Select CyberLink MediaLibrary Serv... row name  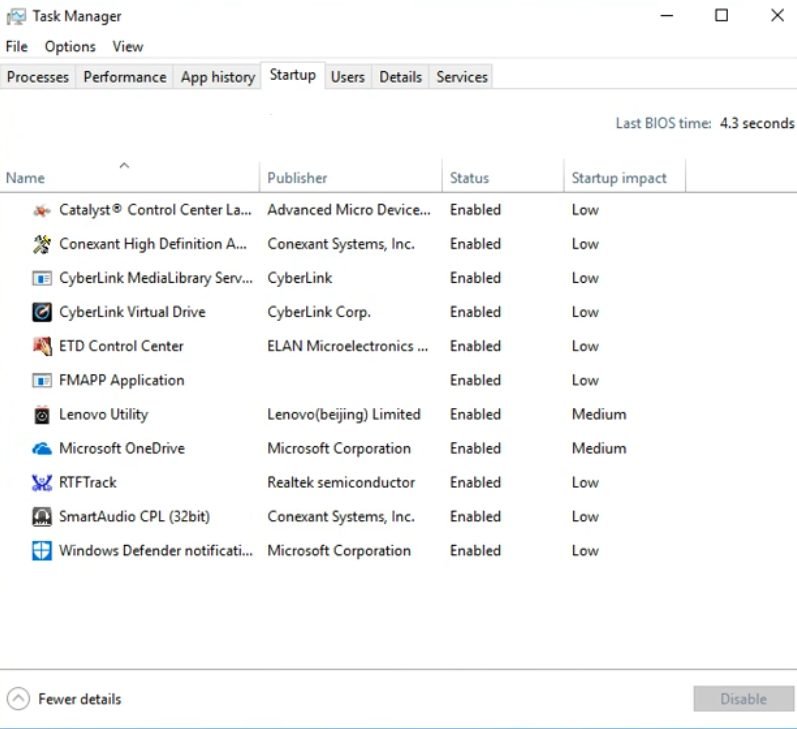pyautogui.click(x=156, y=278)
